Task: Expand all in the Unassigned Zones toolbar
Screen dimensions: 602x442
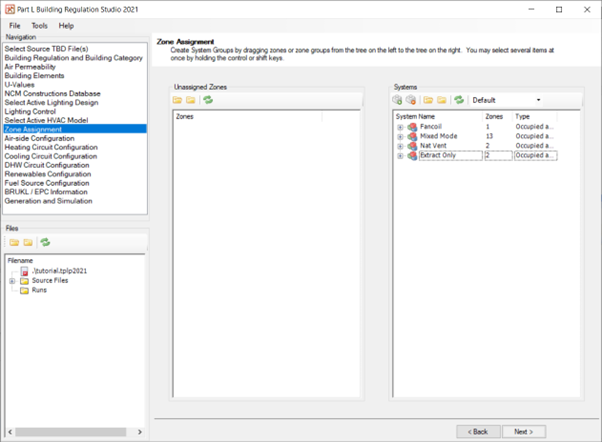Action: [177, 100]
